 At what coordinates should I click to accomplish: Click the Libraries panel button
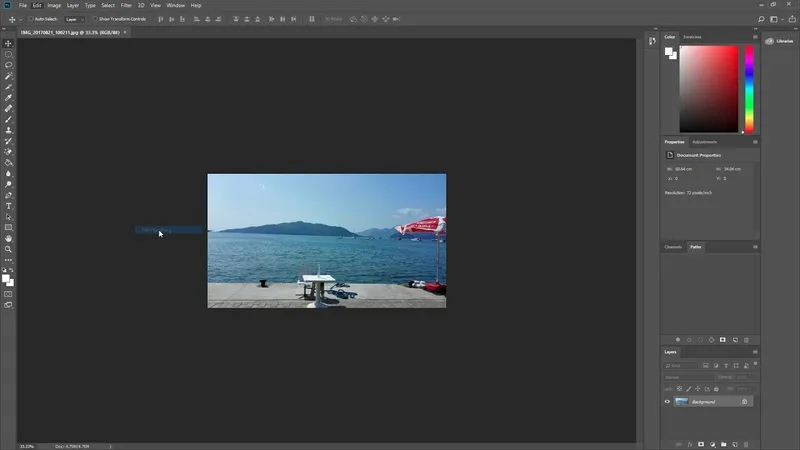click(x=780, y=41)
